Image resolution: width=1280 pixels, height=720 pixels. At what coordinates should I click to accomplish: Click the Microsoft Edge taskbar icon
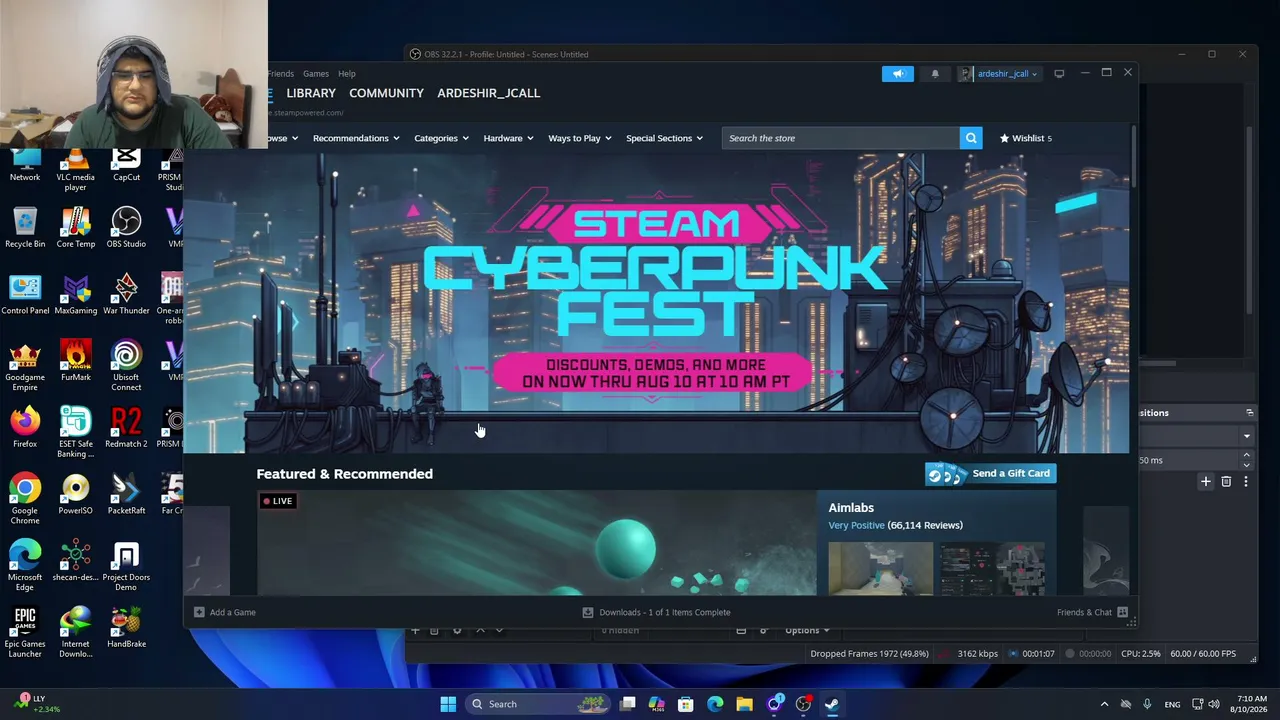(715, 704)
